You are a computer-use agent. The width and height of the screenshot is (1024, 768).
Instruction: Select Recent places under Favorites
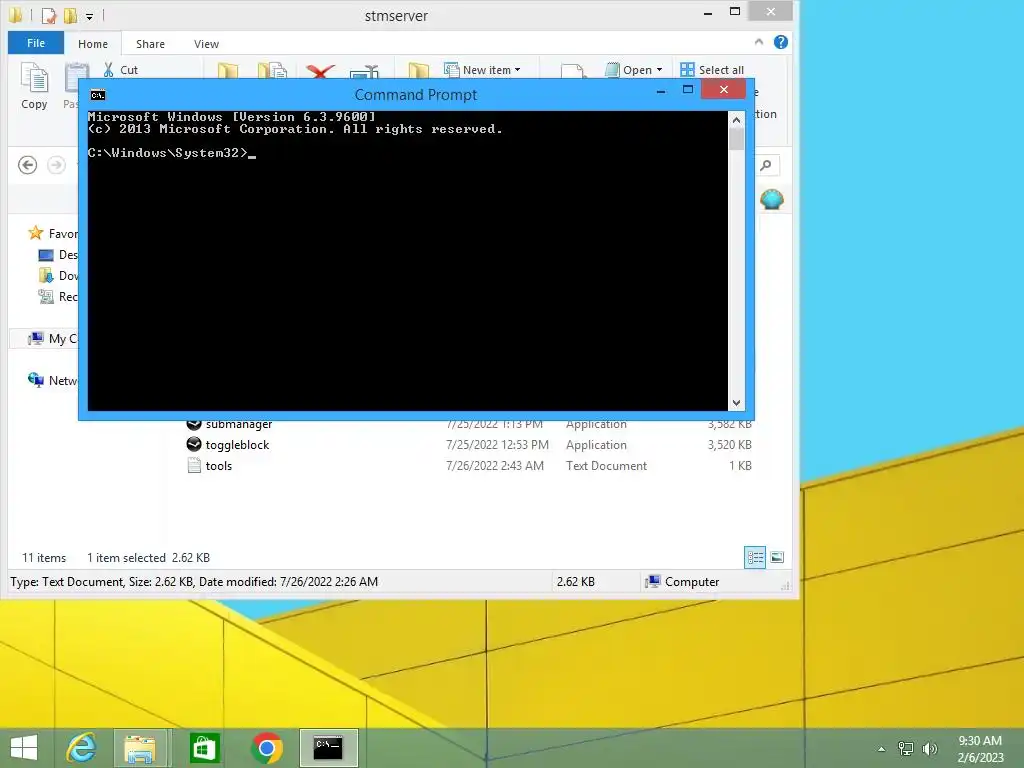pyautogui.click(x=58, y=296)
